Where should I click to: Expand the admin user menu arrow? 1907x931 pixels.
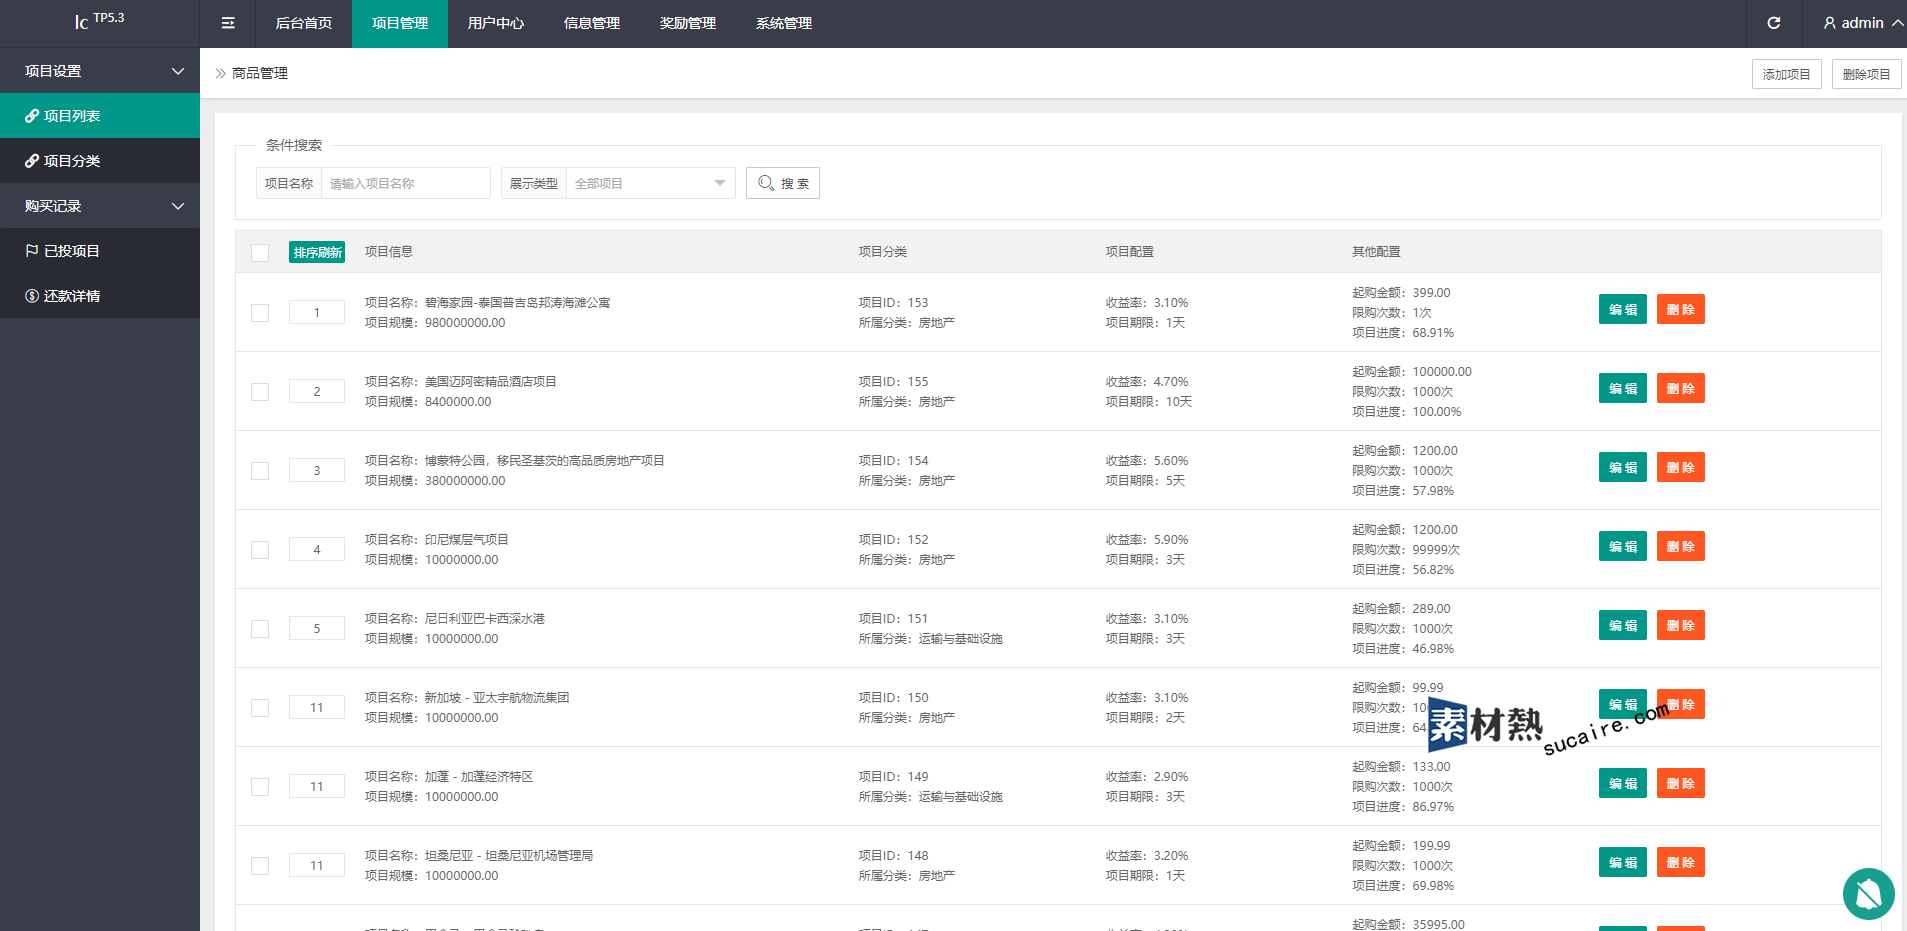[x=1897, y=23]
